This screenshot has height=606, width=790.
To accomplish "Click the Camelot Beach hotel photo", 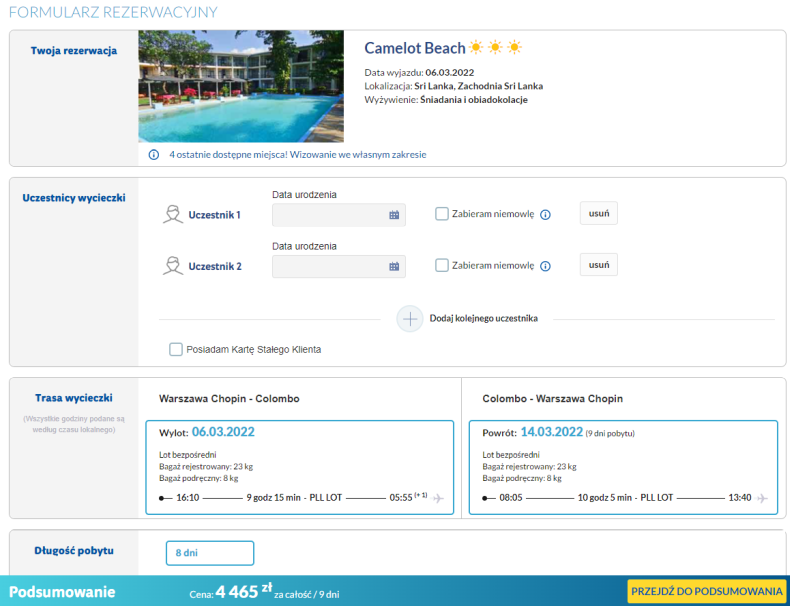I will [x=241, y=87].
